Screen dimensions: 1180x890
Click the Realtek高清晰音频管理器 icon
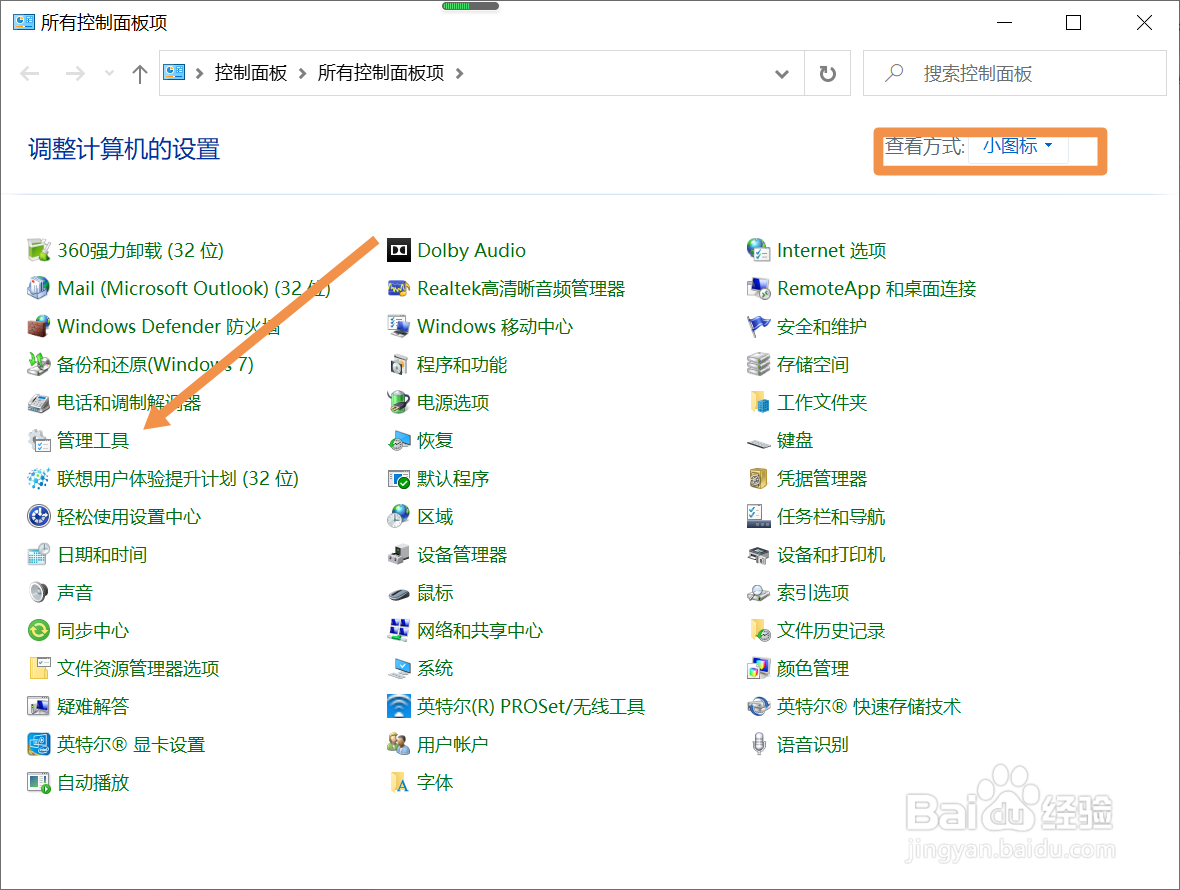(x=399, y=288)
